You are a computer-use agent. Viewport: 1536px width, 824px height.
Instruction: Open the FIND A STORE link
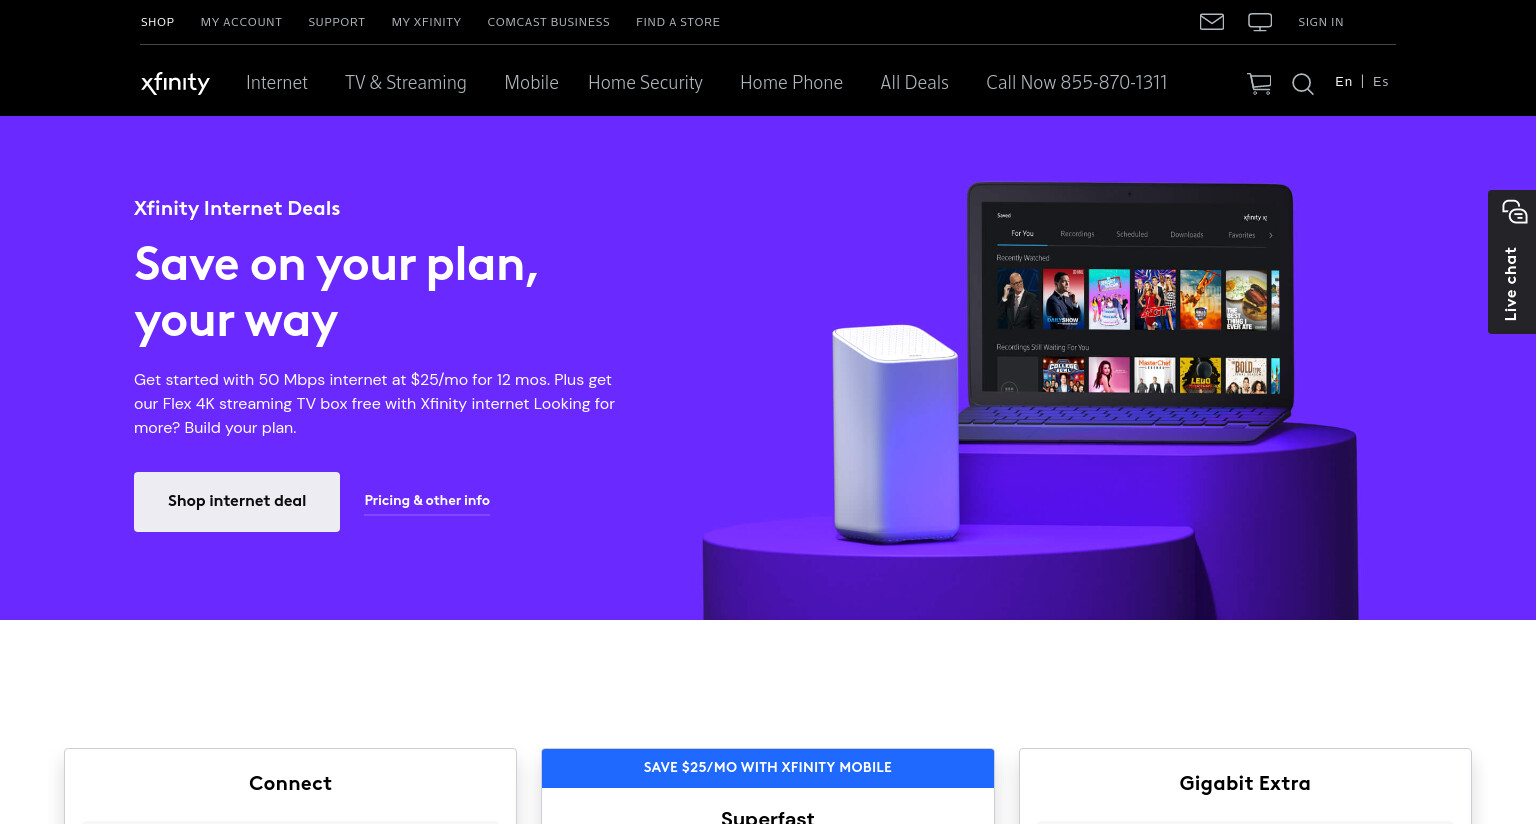pyautogui.click(x=678, y=22)
